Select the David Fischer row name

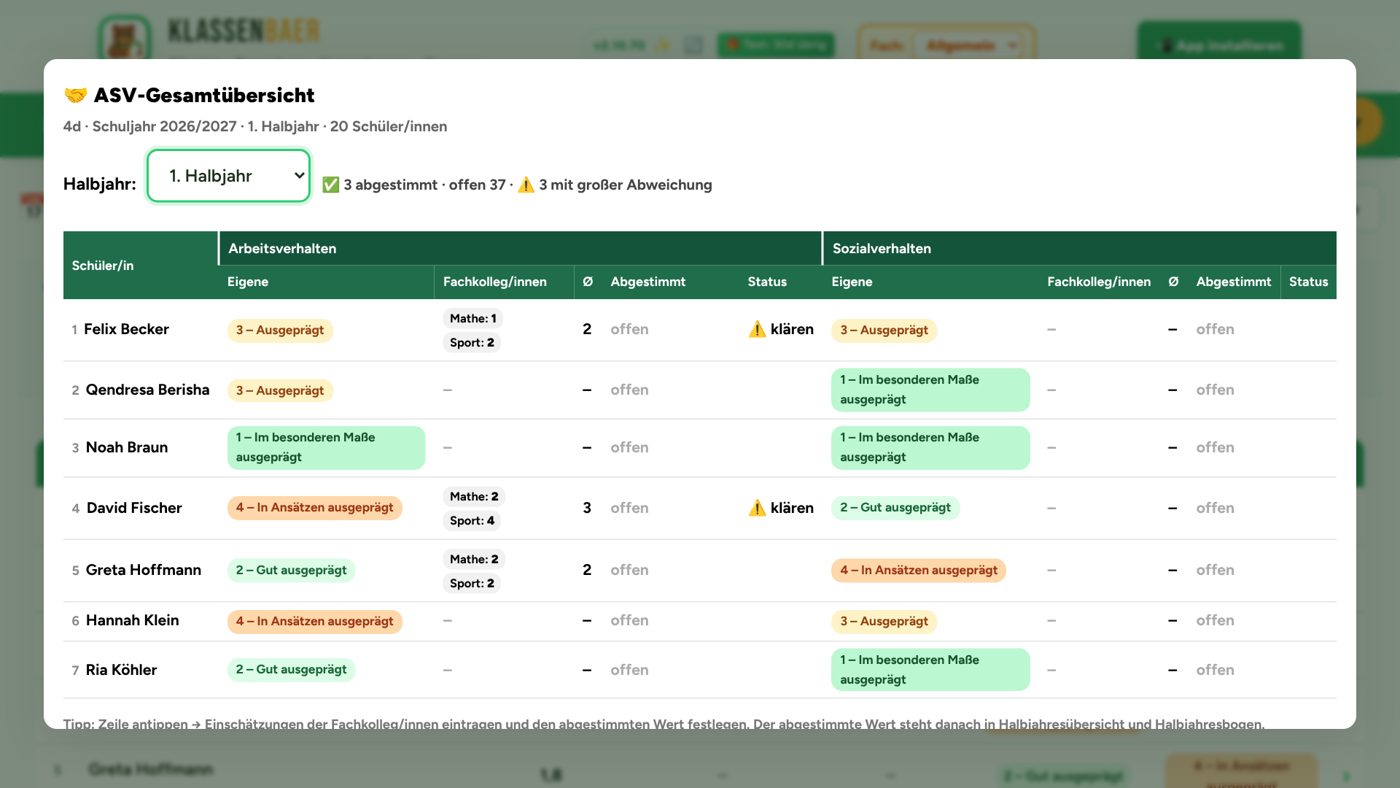tap(134, 508)
